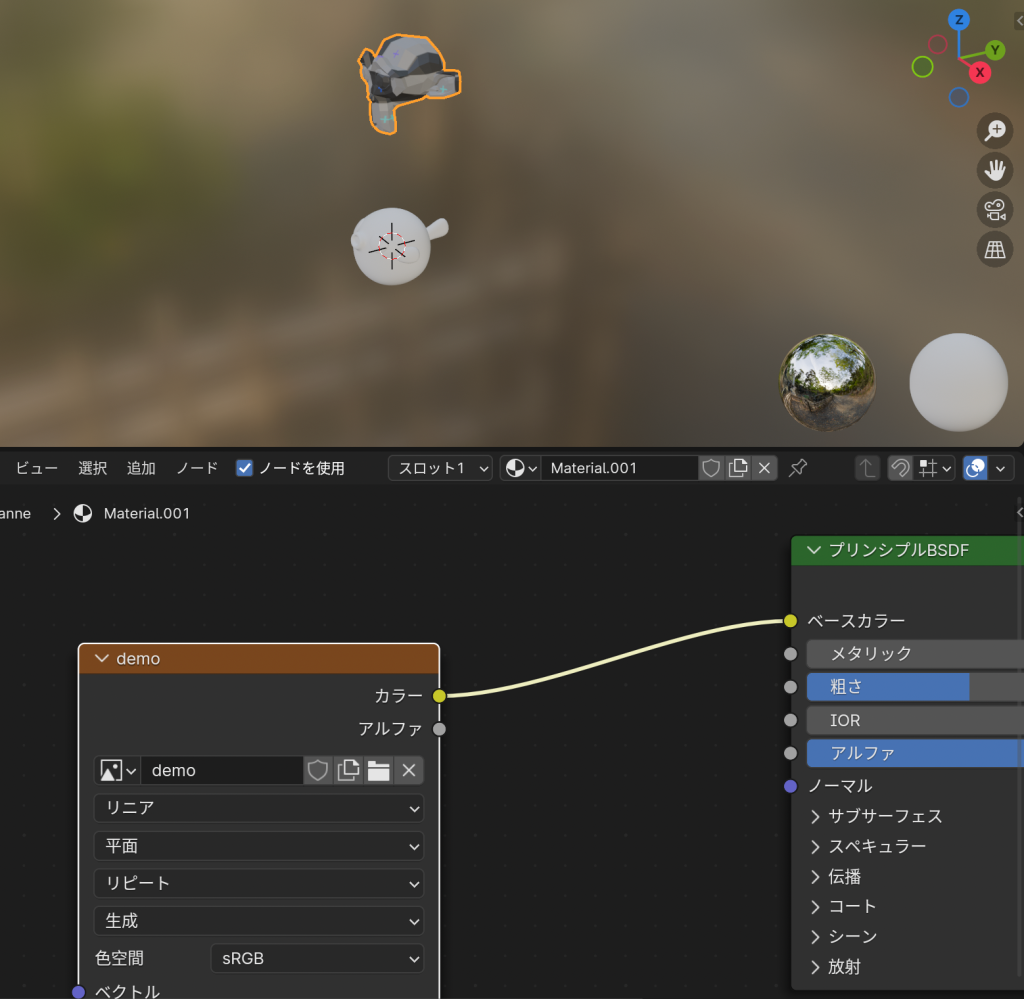Viewport: 1024px width, 999px height.
Task: Open the 追加 menu
Action: pos(141,468)
